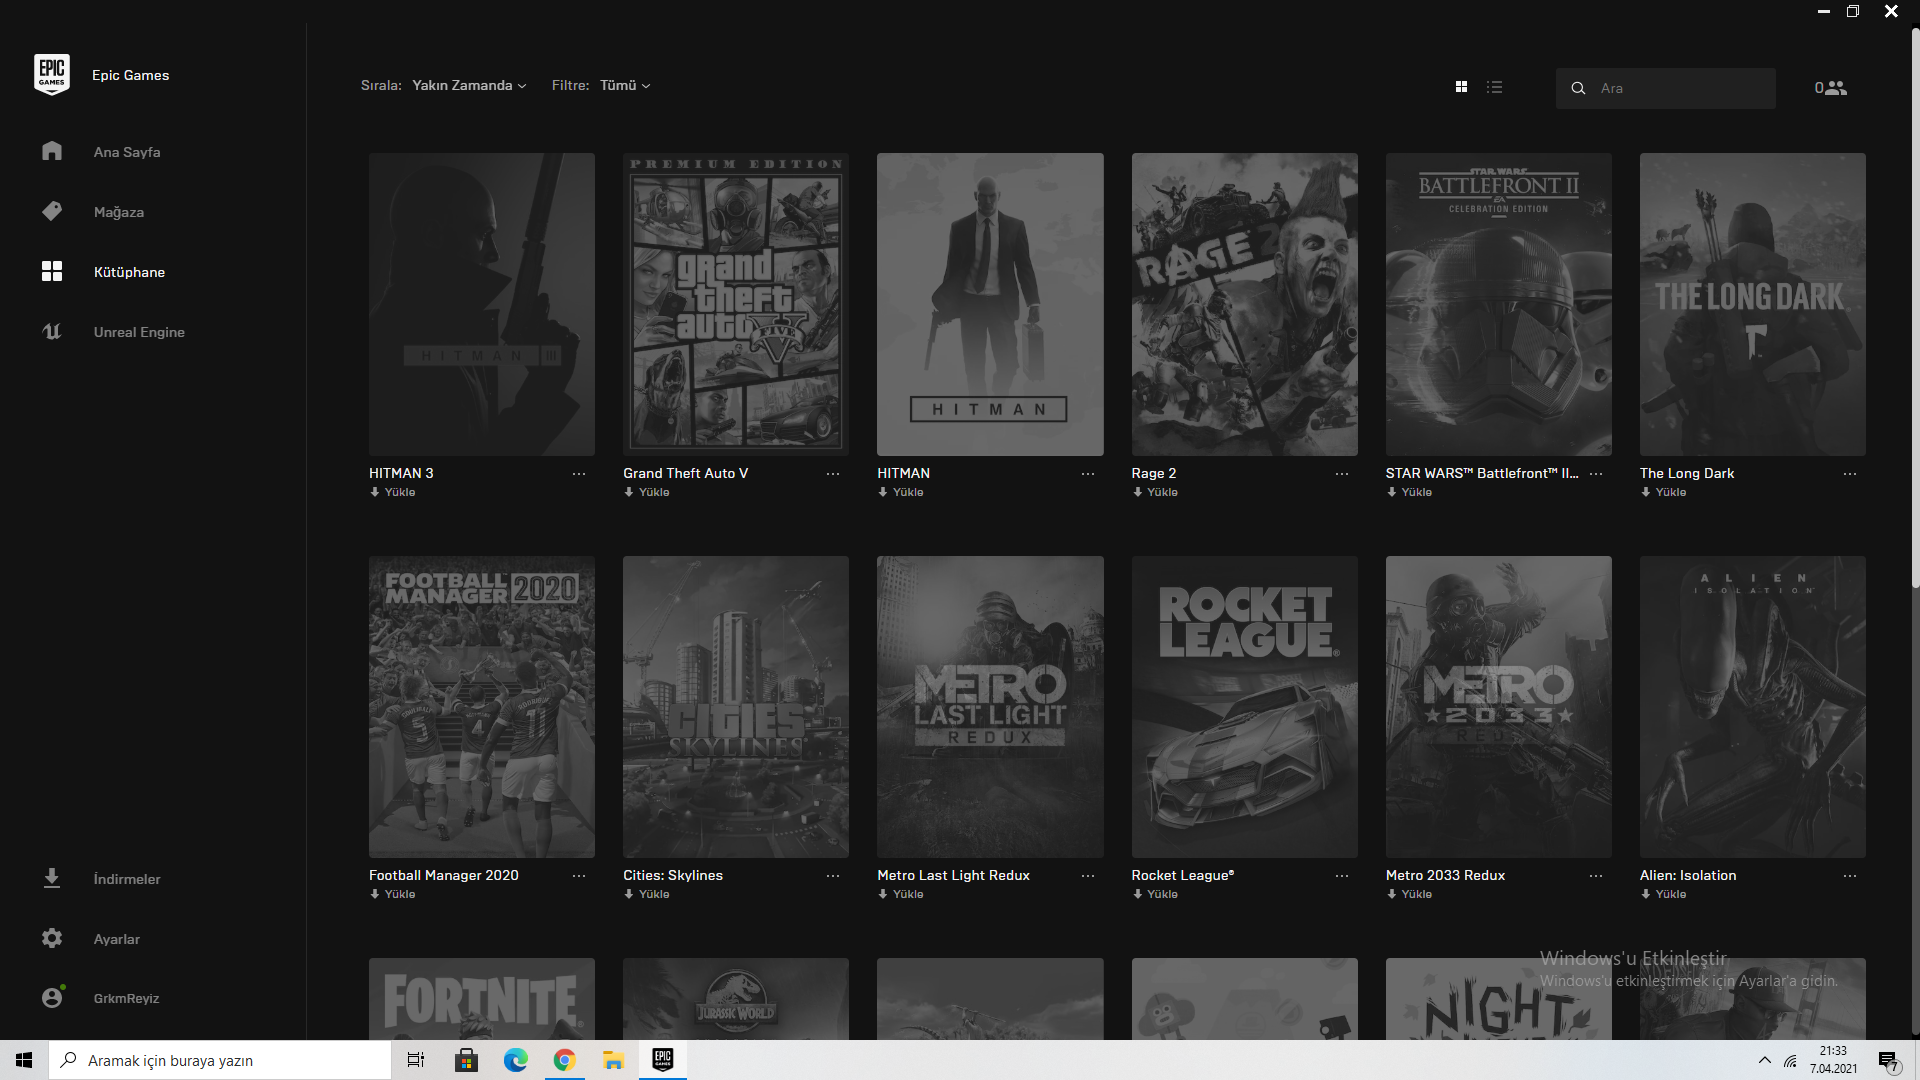
Task: Open the Ana Sayfa home icon
Action: click(52, 151)
